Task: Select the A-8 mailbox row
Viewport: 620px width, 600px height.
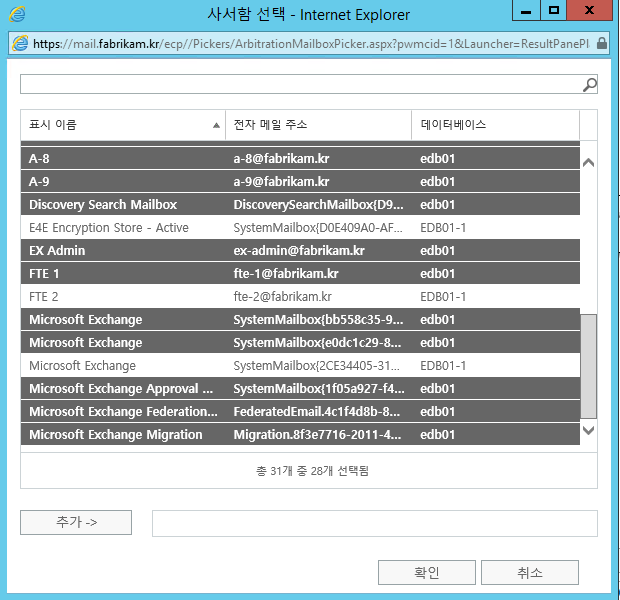Action: pos(300,159)
